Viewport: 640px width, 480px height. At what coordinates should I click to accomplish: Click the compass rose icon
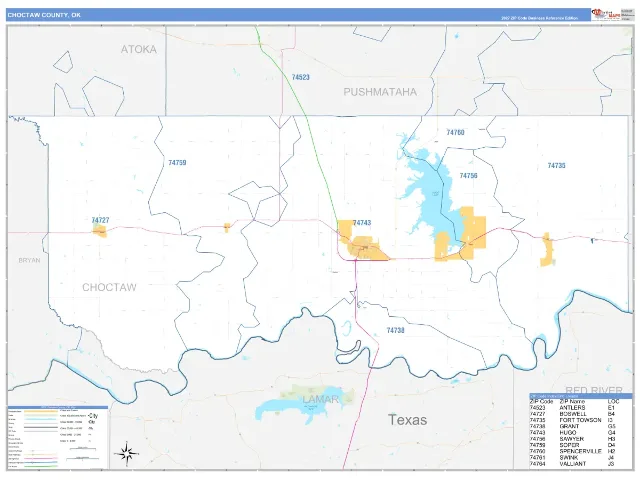click(x=126, y=453)
